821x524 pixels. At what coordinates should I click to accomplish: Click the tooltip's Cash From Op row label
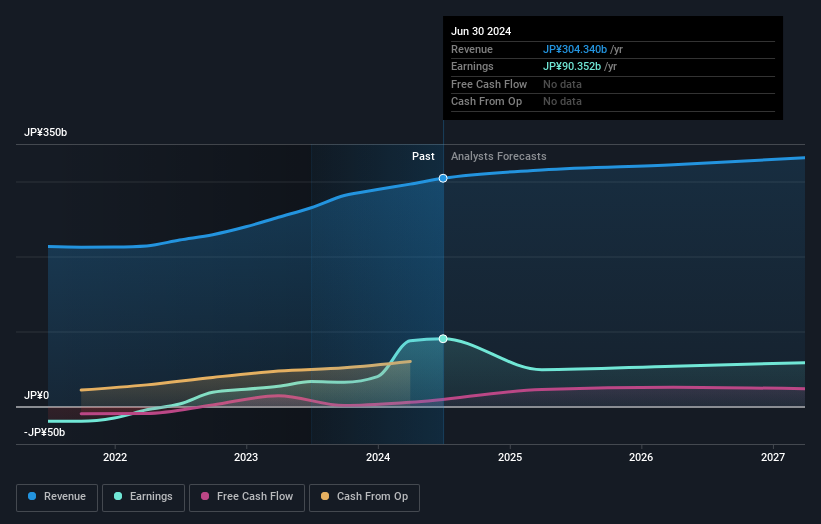coord(486,102)
